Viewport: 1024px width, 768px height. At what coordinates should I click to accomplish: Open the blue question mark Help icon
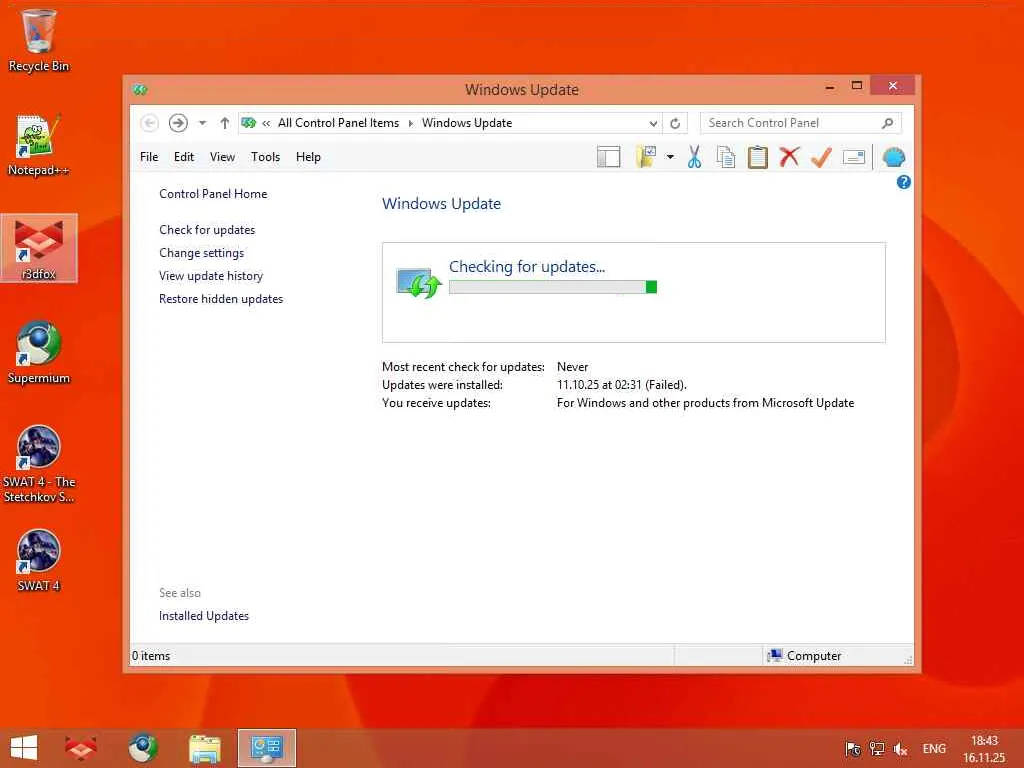903,182
